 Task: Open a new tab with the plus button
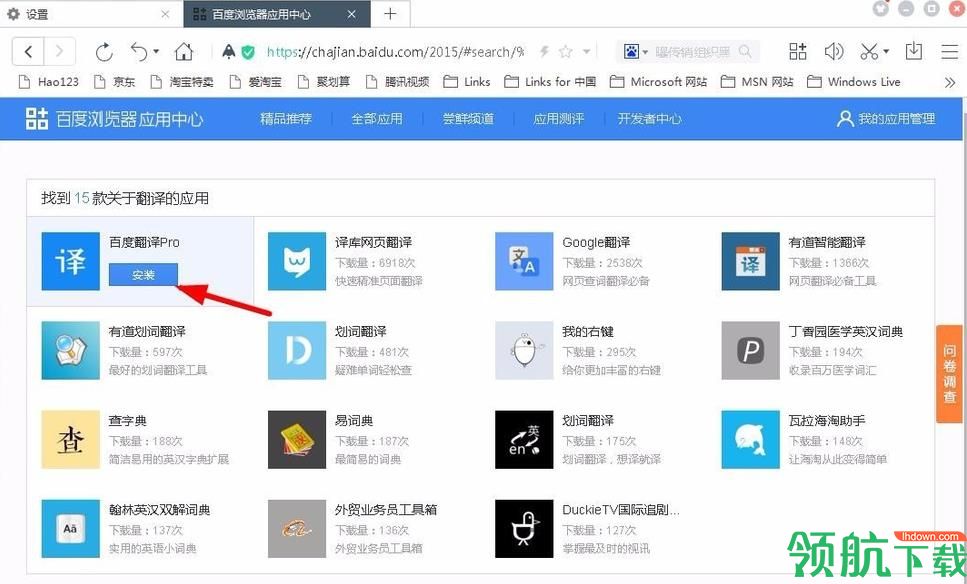point(390,14)
